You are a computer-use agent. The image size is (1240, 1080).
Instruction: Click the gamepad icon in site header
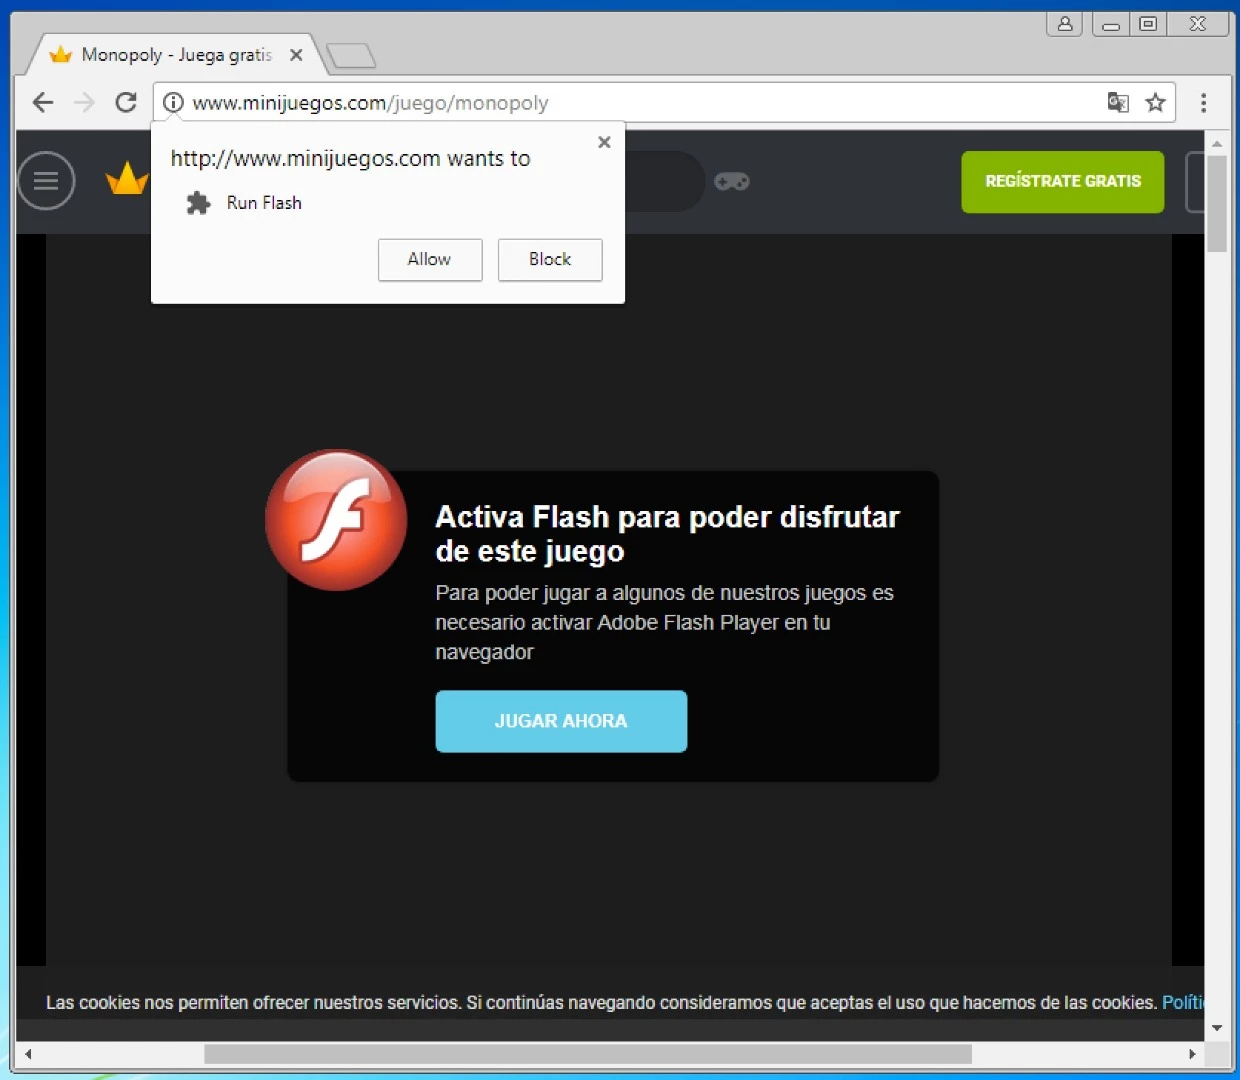tap(732, 181)
